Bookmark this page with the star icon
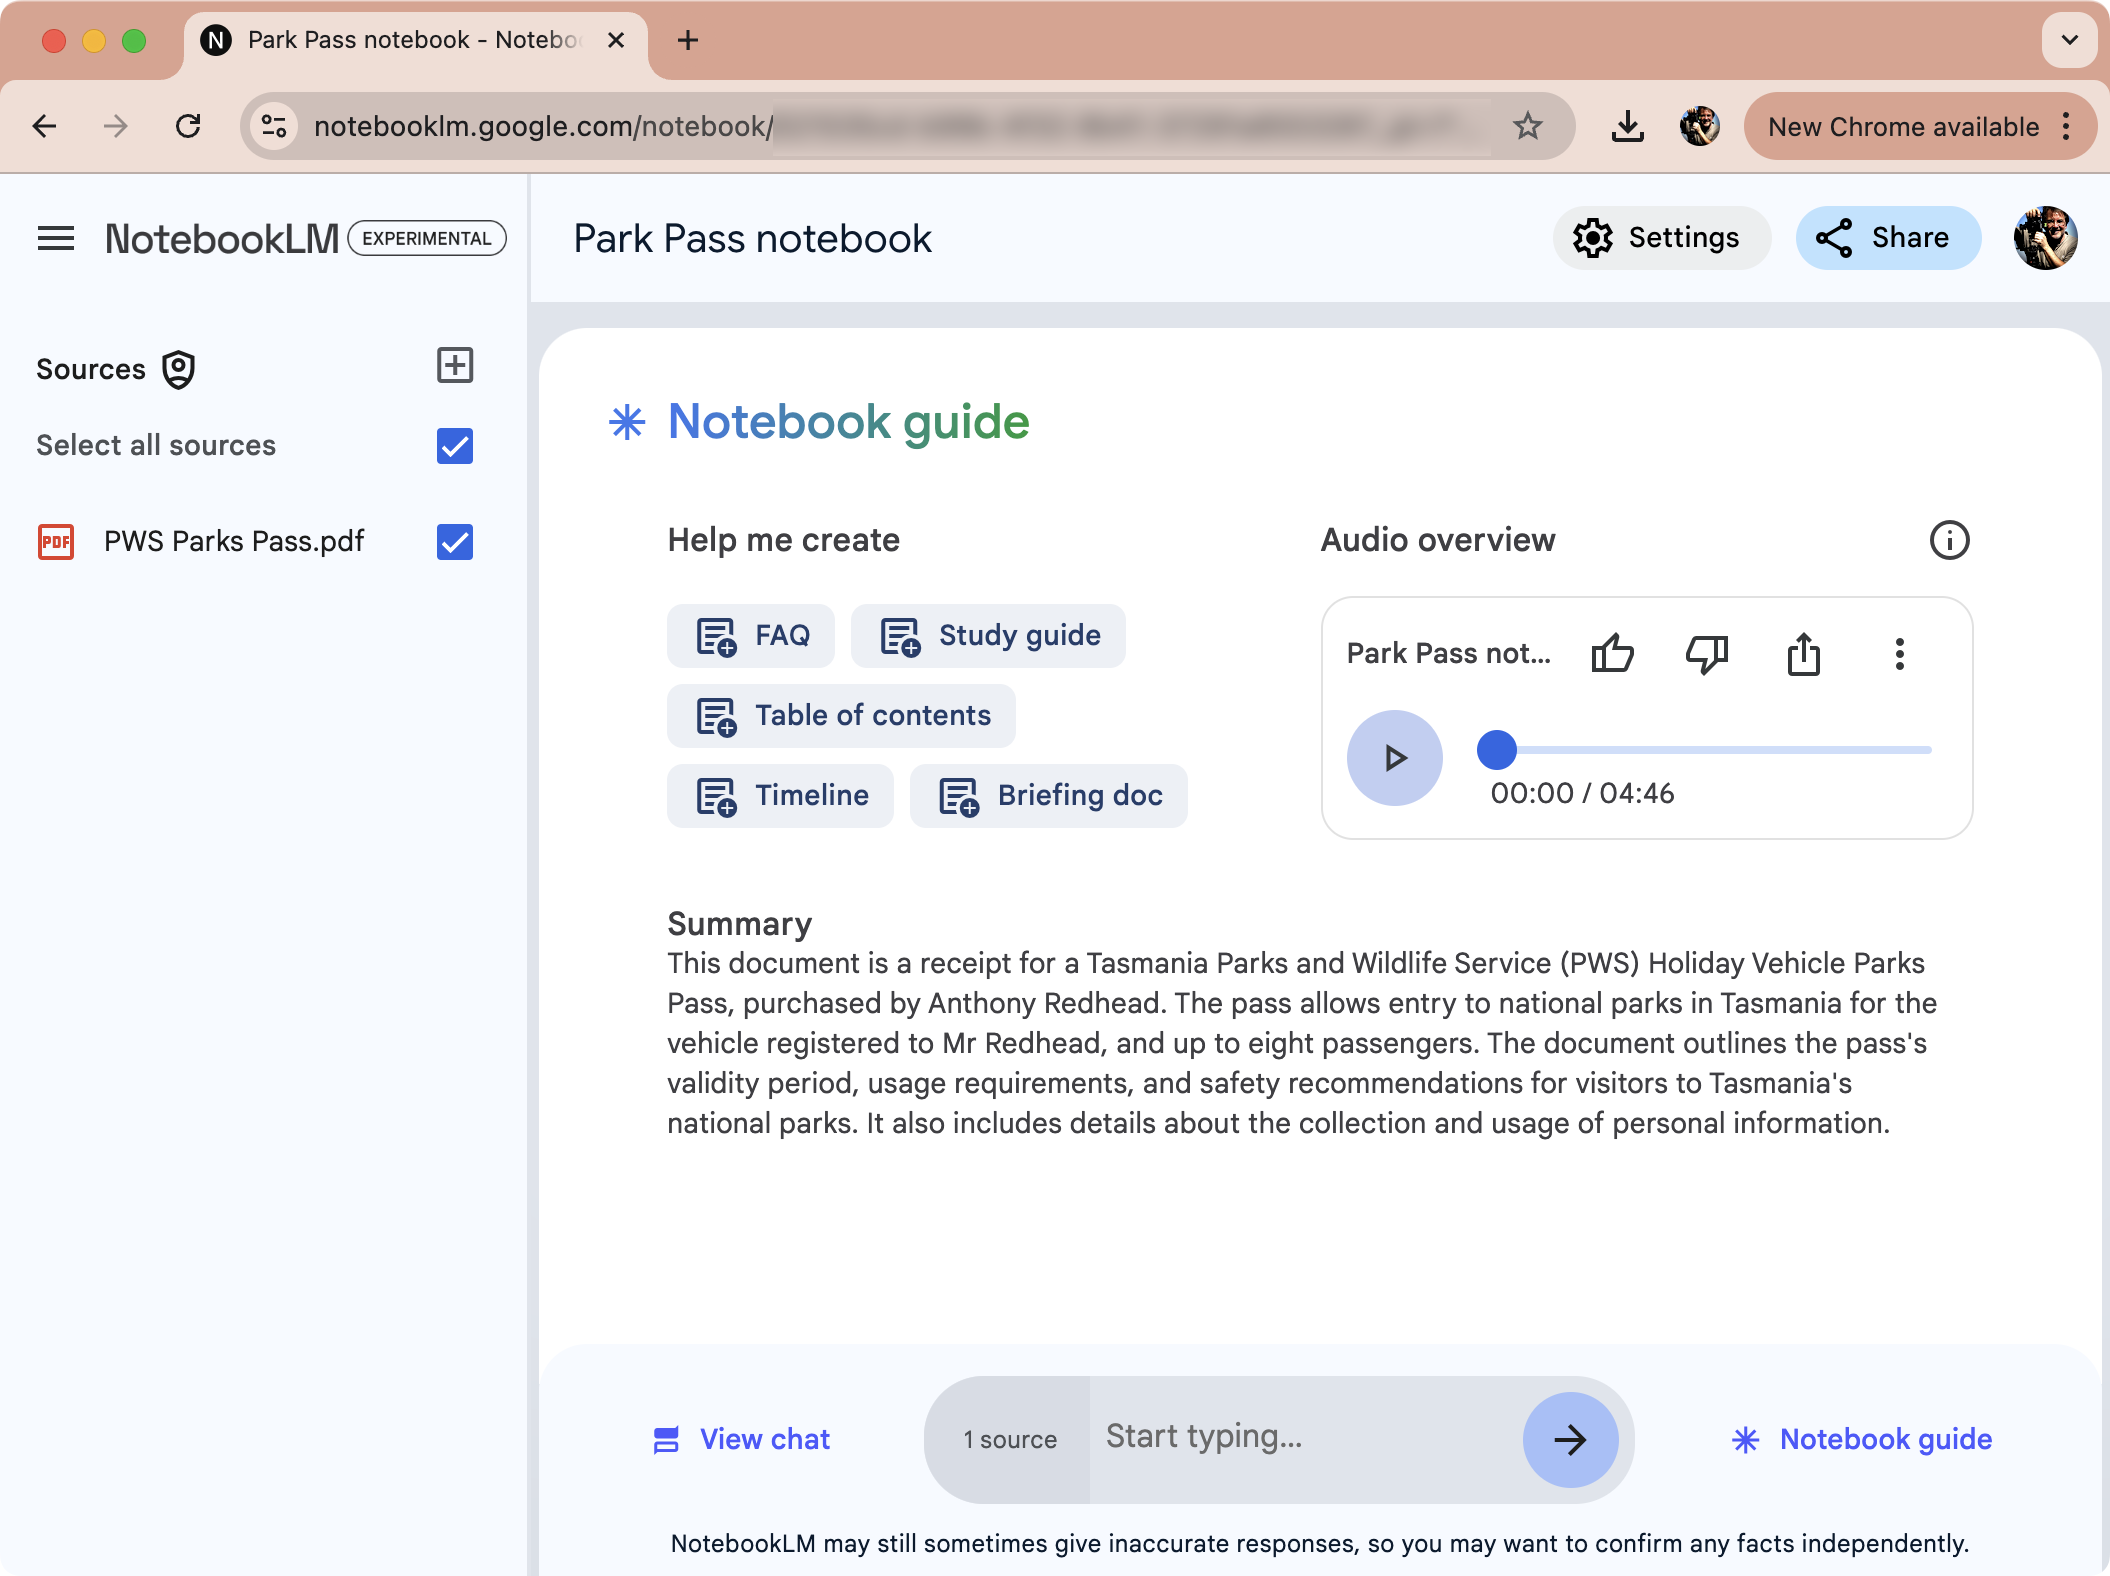Screen dimensions: 2110x1576 click(x=1527, y=126)
